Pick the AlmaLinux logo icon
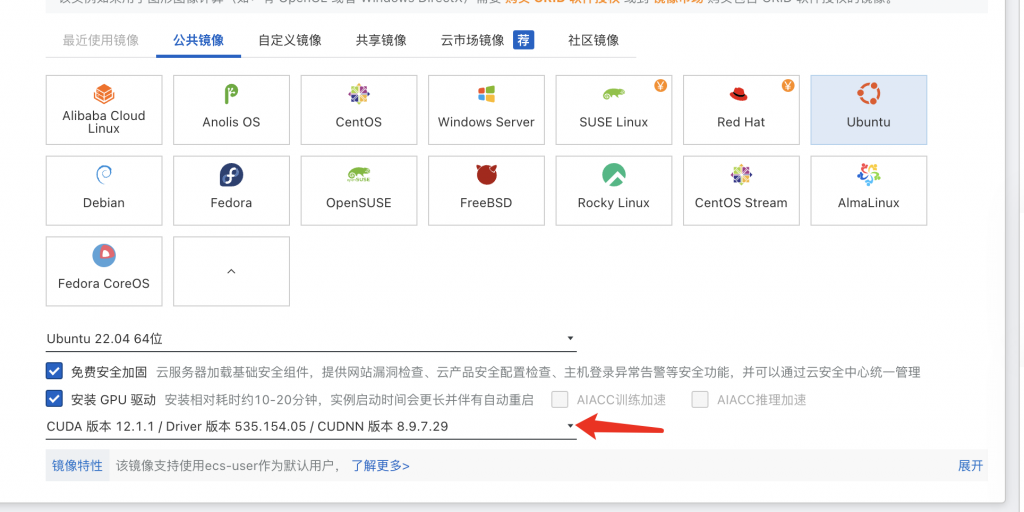Screen dimensions: 1024x512 click(x=869, y=174)
